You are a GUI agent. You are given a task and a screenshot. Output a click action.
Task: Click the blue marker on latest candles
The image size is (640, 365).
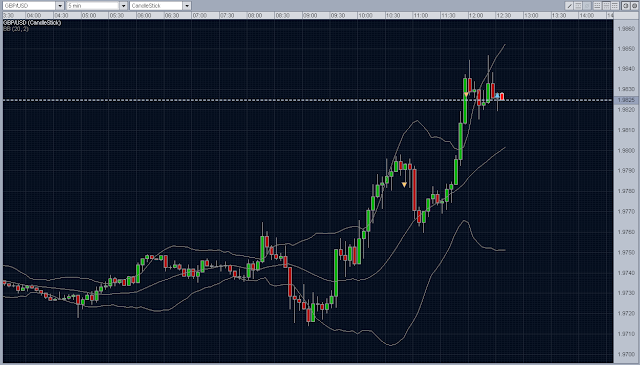(497, 95)
